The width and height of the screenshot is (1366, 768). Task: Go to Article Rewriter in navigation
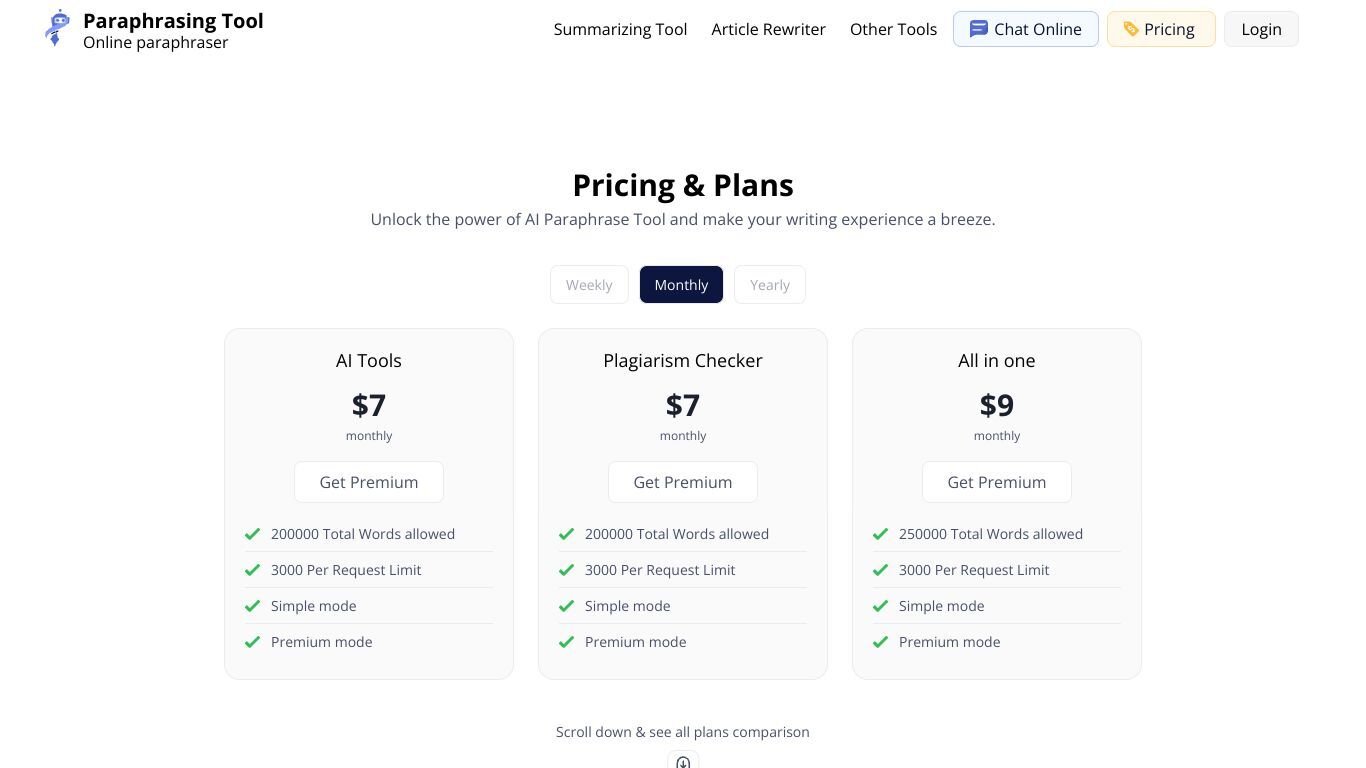(x=768, y=29)
